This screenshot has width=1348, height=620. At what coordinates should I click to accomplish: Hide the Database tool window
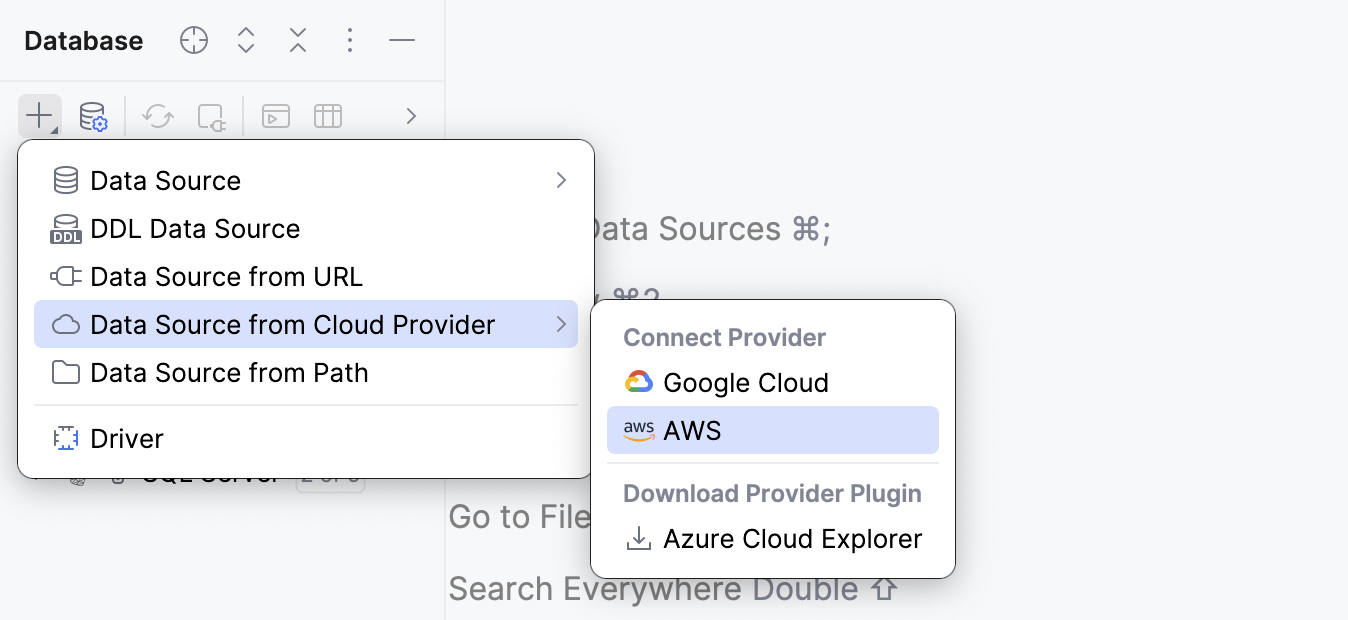[x=401, y=40]
